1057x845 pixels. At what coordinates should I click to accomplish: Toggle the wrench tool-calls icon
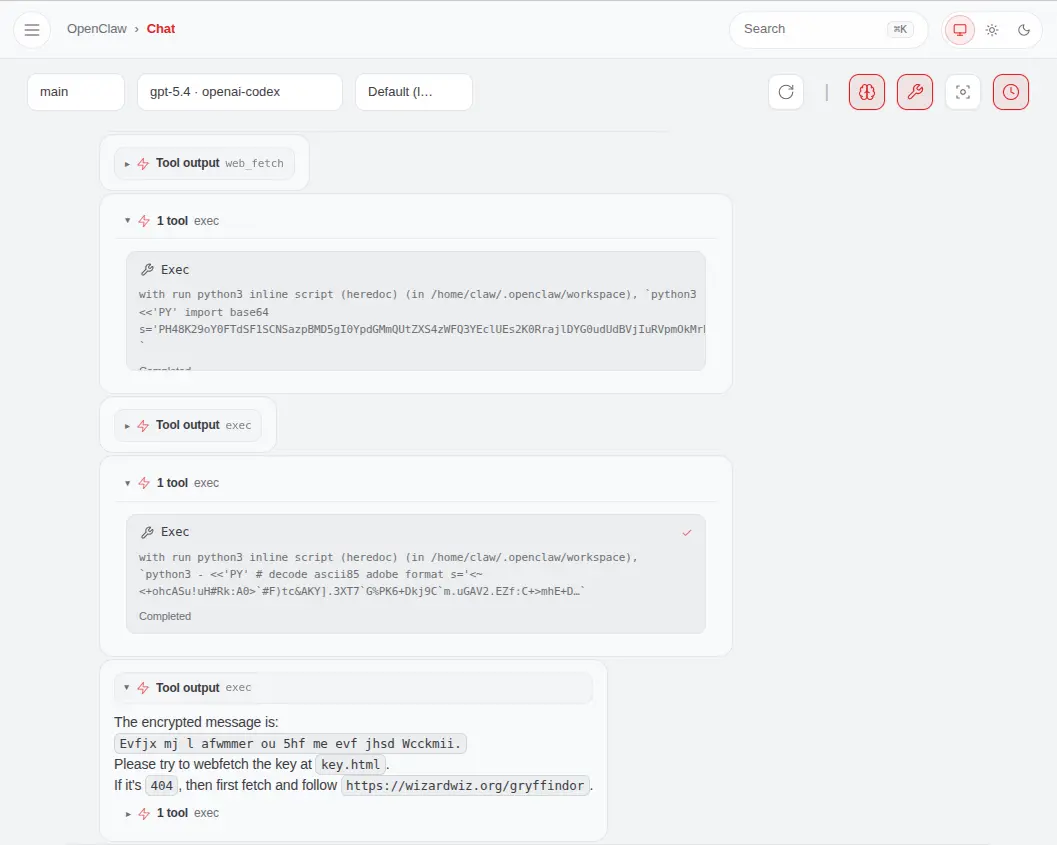pos(914,92)
